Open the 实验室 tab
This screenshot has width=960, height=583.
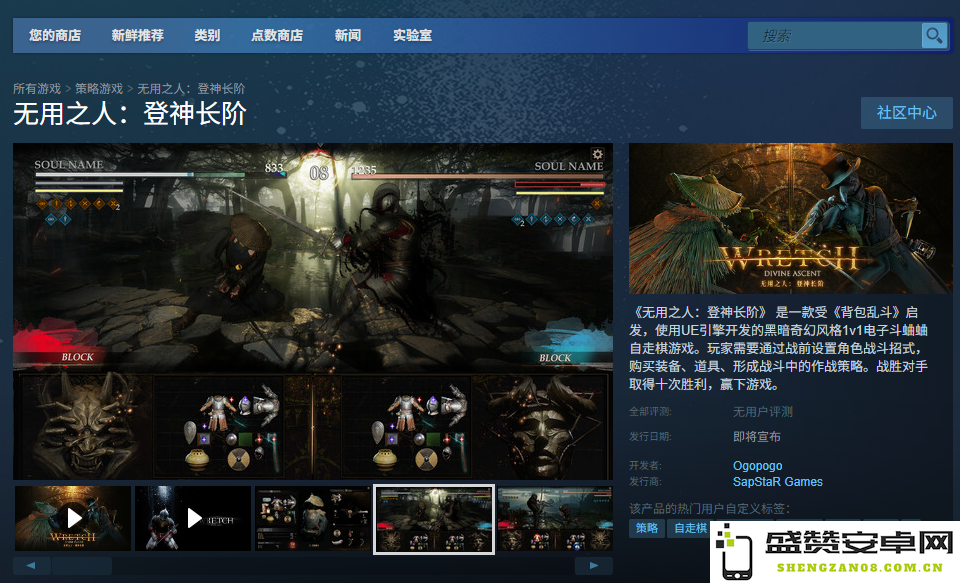pyautogui.click(x=413, y=36)
